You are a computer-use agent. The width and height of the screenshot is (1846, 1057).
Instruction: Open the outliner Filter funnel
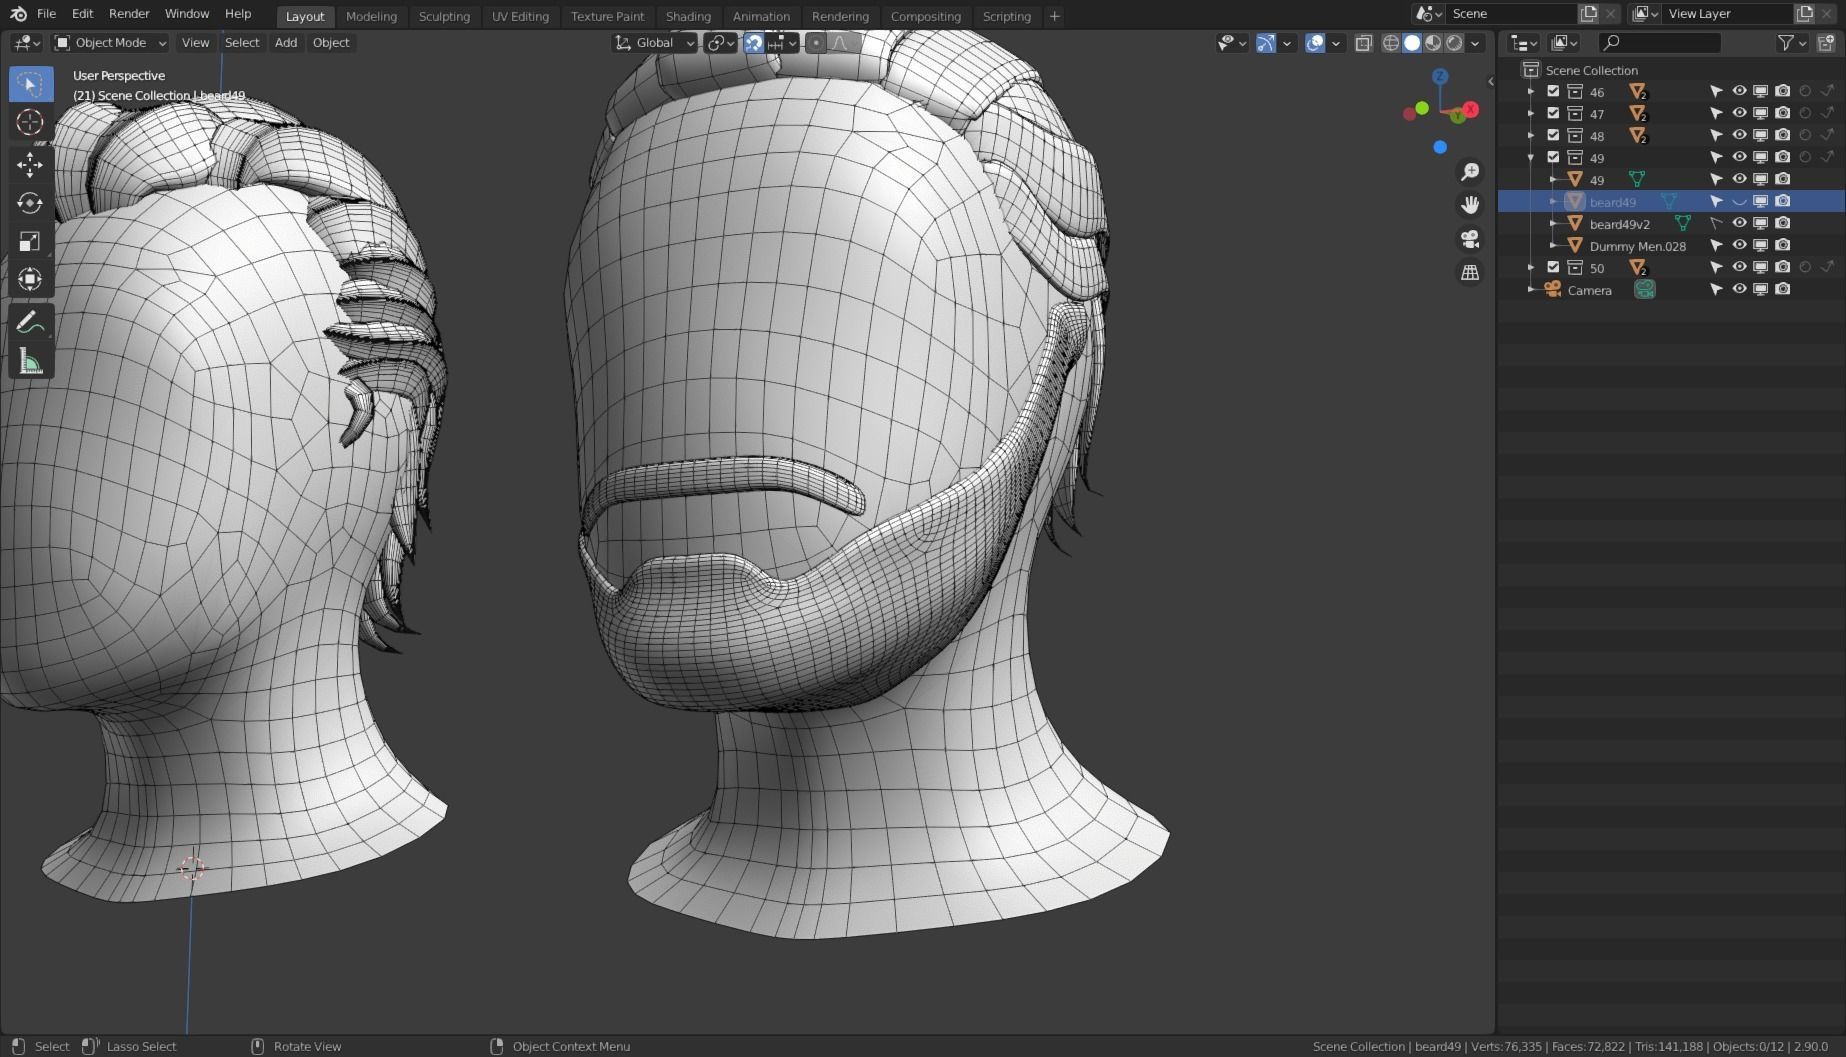pyautogui.click(x=1786, y=43)
